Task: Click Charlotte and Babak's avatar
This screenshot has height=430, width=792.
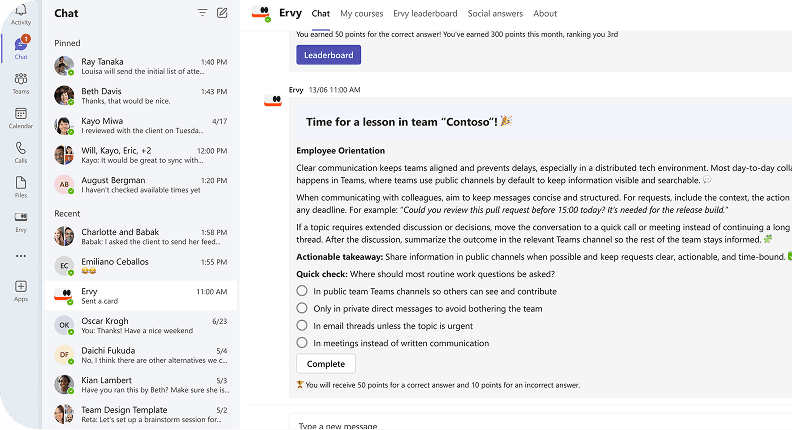Action: tap(64, 236)
